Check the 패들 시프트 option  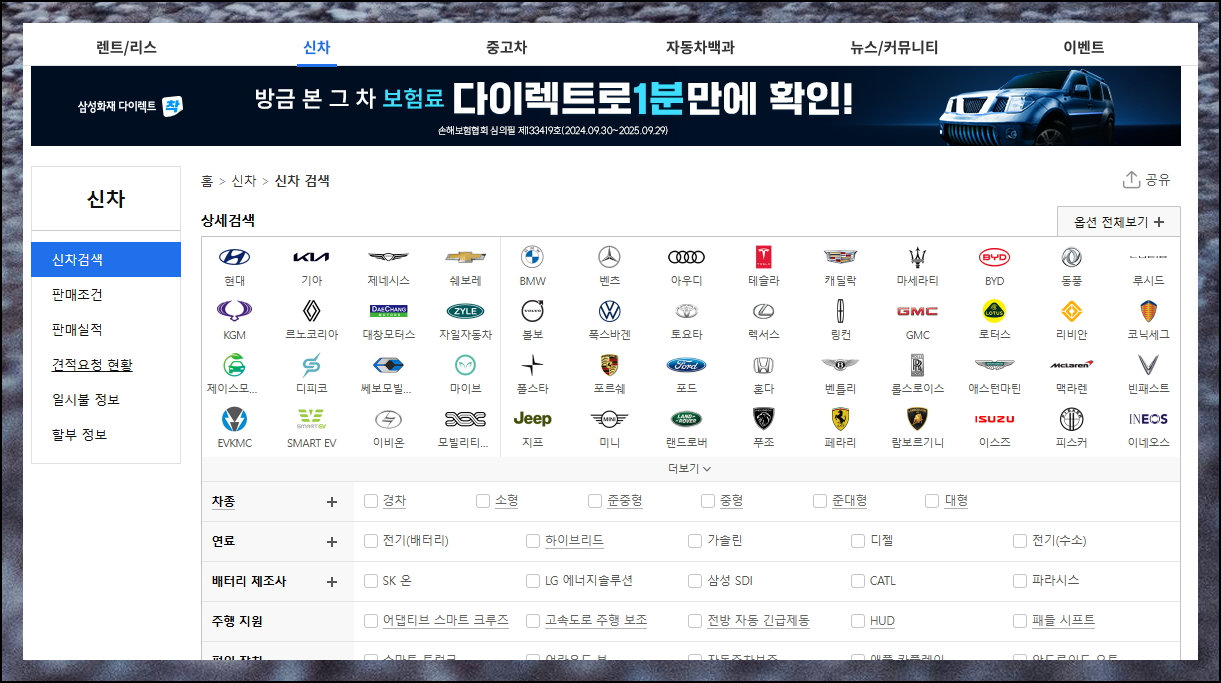(x=1020, y=620)
